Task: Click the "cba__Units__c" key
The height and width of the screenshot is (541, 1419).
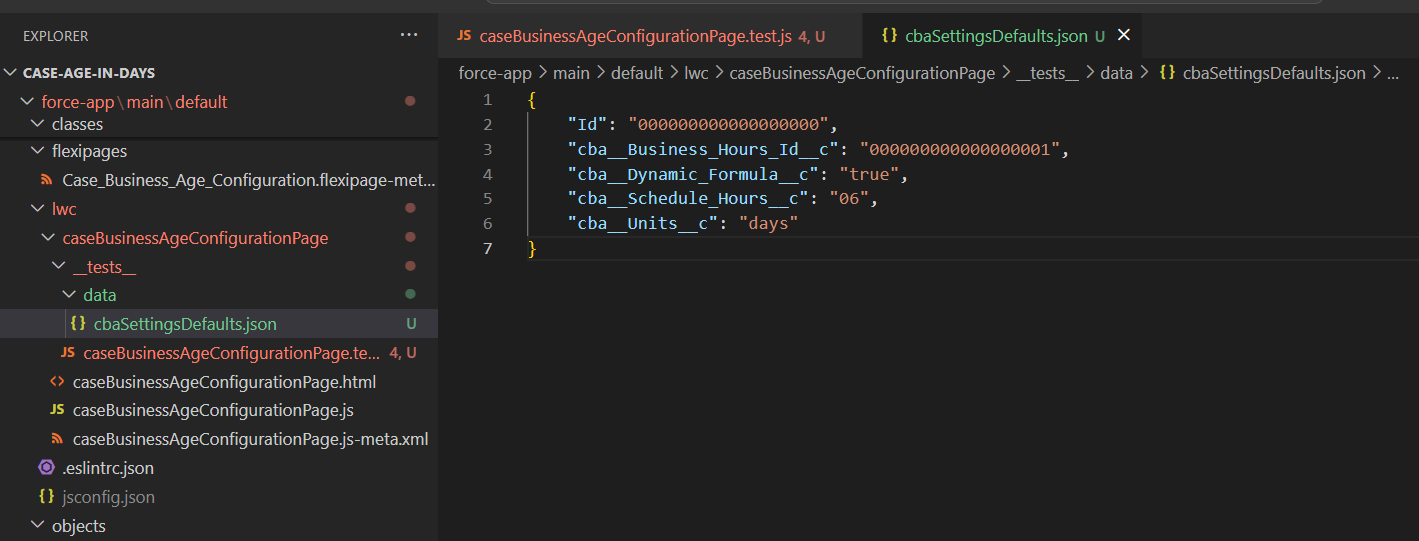Action: click(642, 224)
